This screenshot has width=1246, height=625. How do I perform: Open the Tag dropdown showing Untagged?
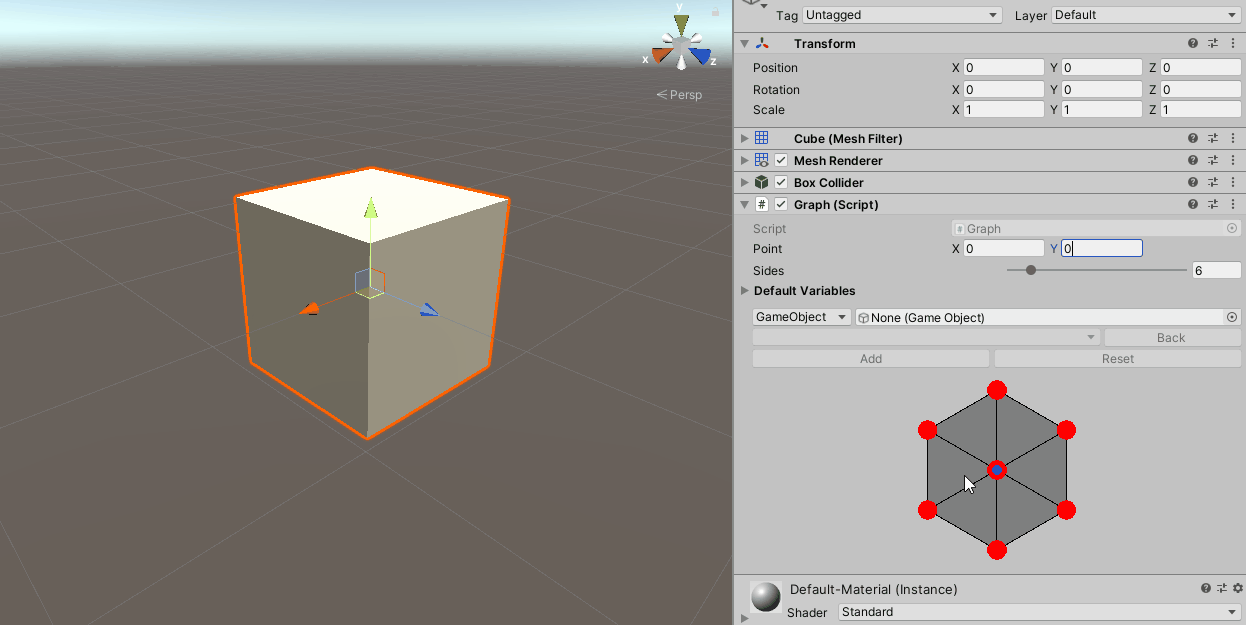(901, 15)
